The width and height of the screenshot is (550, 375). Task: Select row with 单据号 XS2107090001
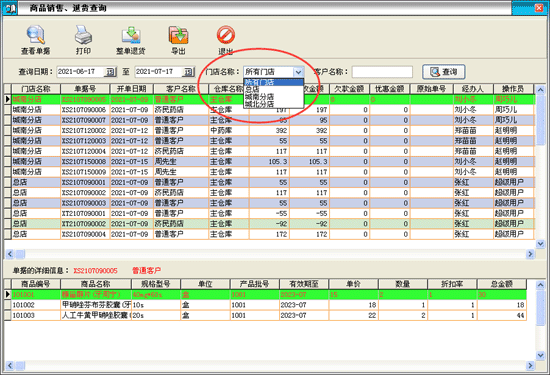click(x=270, y=182)
